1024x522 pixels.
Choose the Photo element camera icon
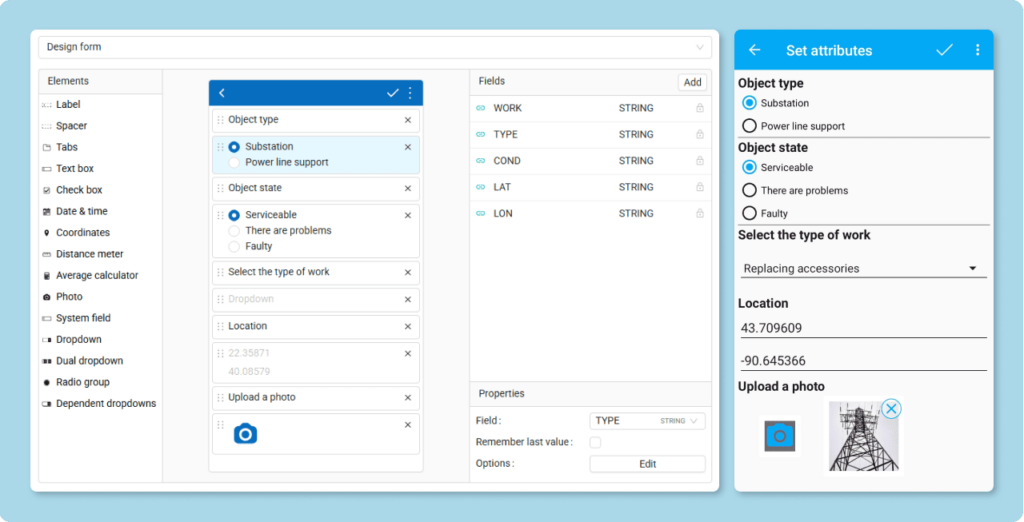tap(46, 297)
